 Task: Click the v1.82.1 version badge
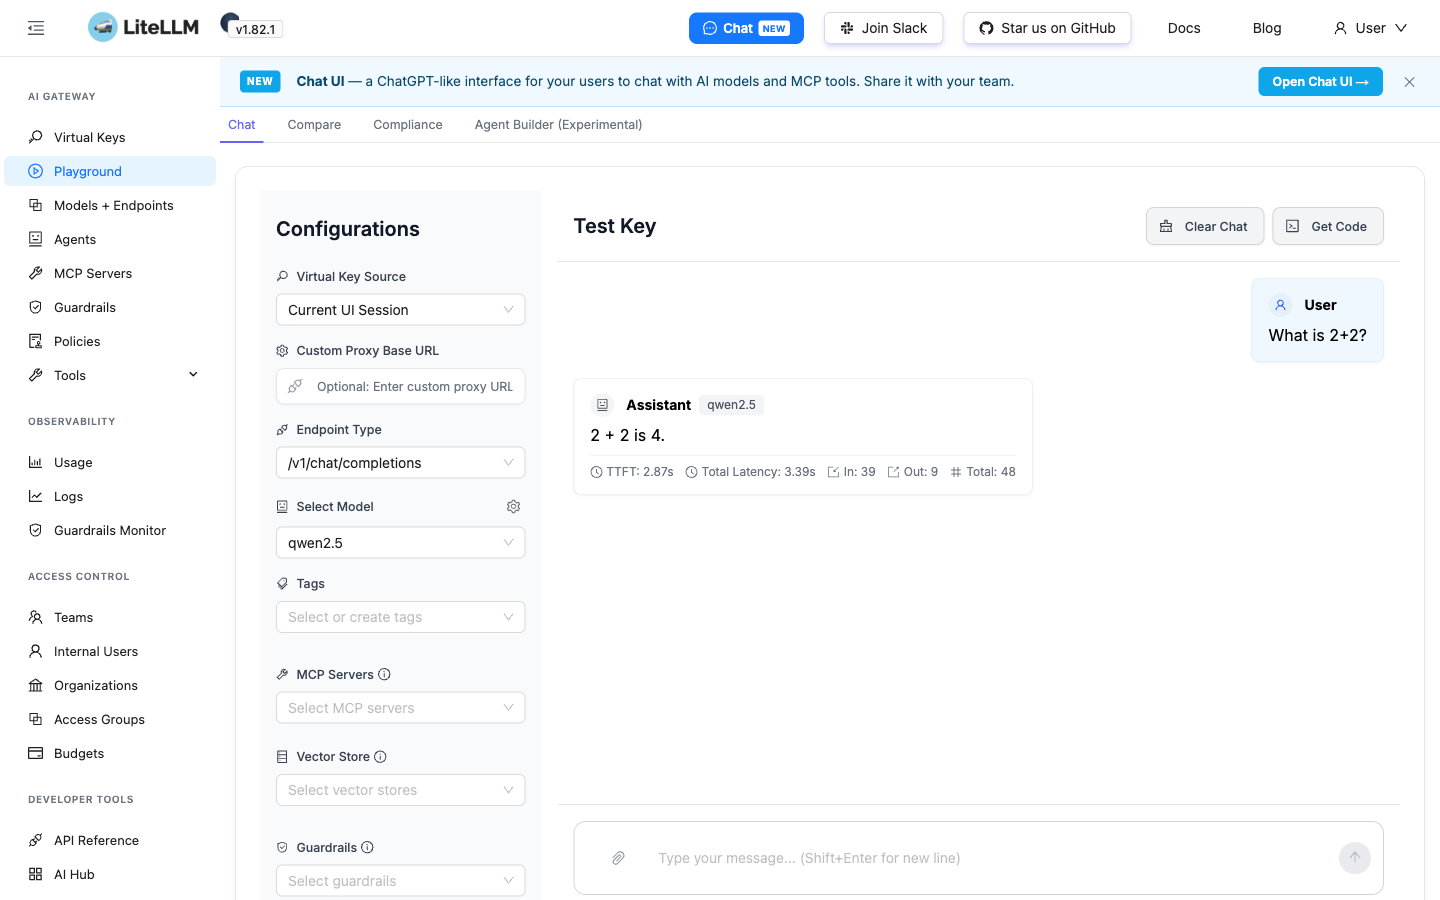click(255, 30)
